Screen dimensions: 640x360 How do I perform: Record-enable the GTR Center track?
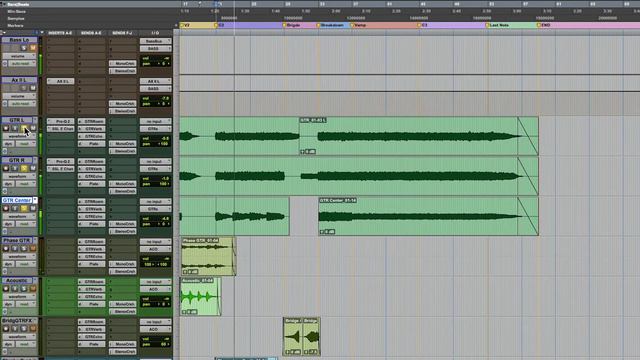[x=6, y=208]
